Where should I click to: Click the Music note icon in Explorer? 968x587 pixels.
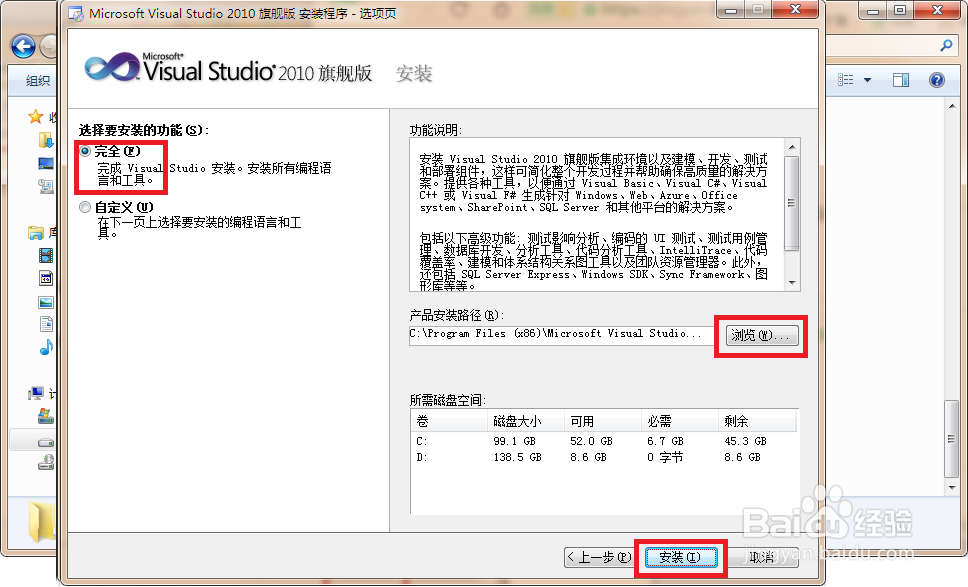point(46,348)
